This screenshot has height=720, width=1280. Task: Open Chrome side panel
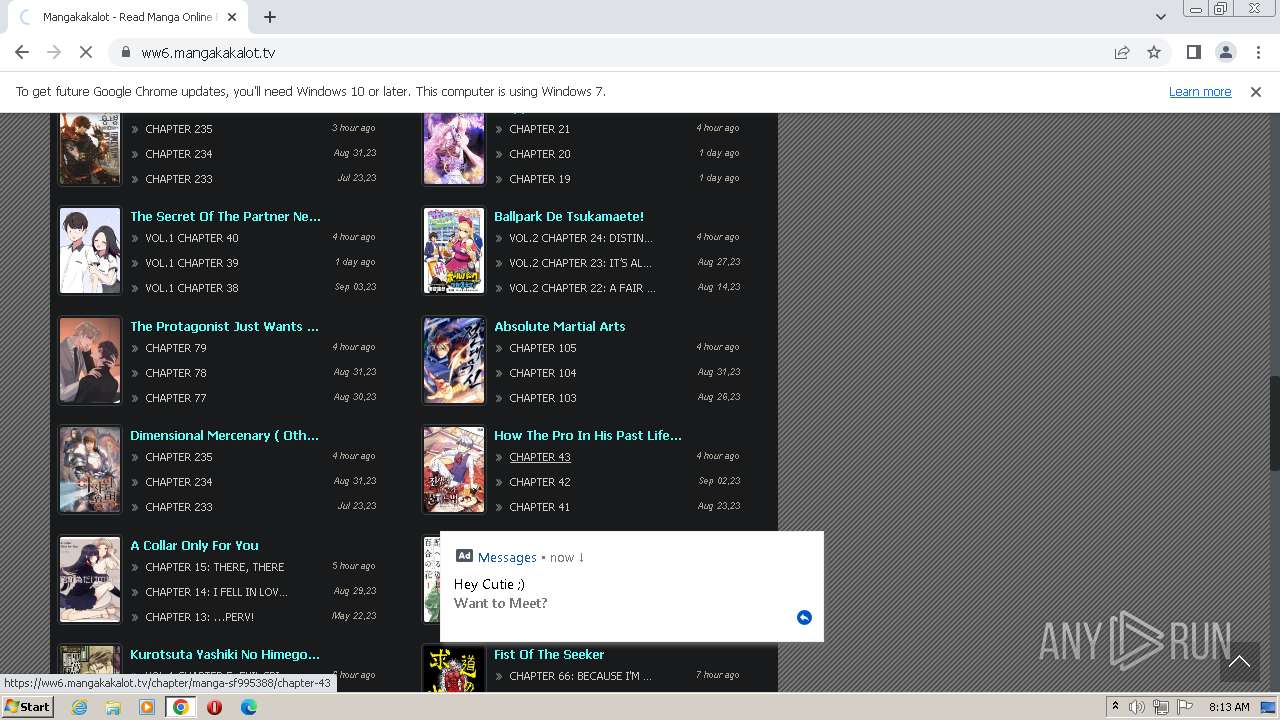pyautogui.click(x=1193, y=52)
